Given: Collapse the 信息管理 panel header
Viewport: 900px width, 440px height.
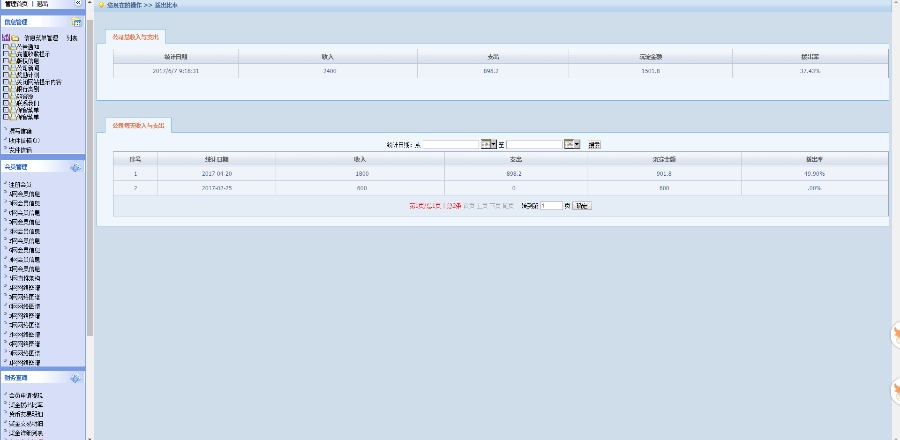Looking at the screenshot, I should (42, 22).
